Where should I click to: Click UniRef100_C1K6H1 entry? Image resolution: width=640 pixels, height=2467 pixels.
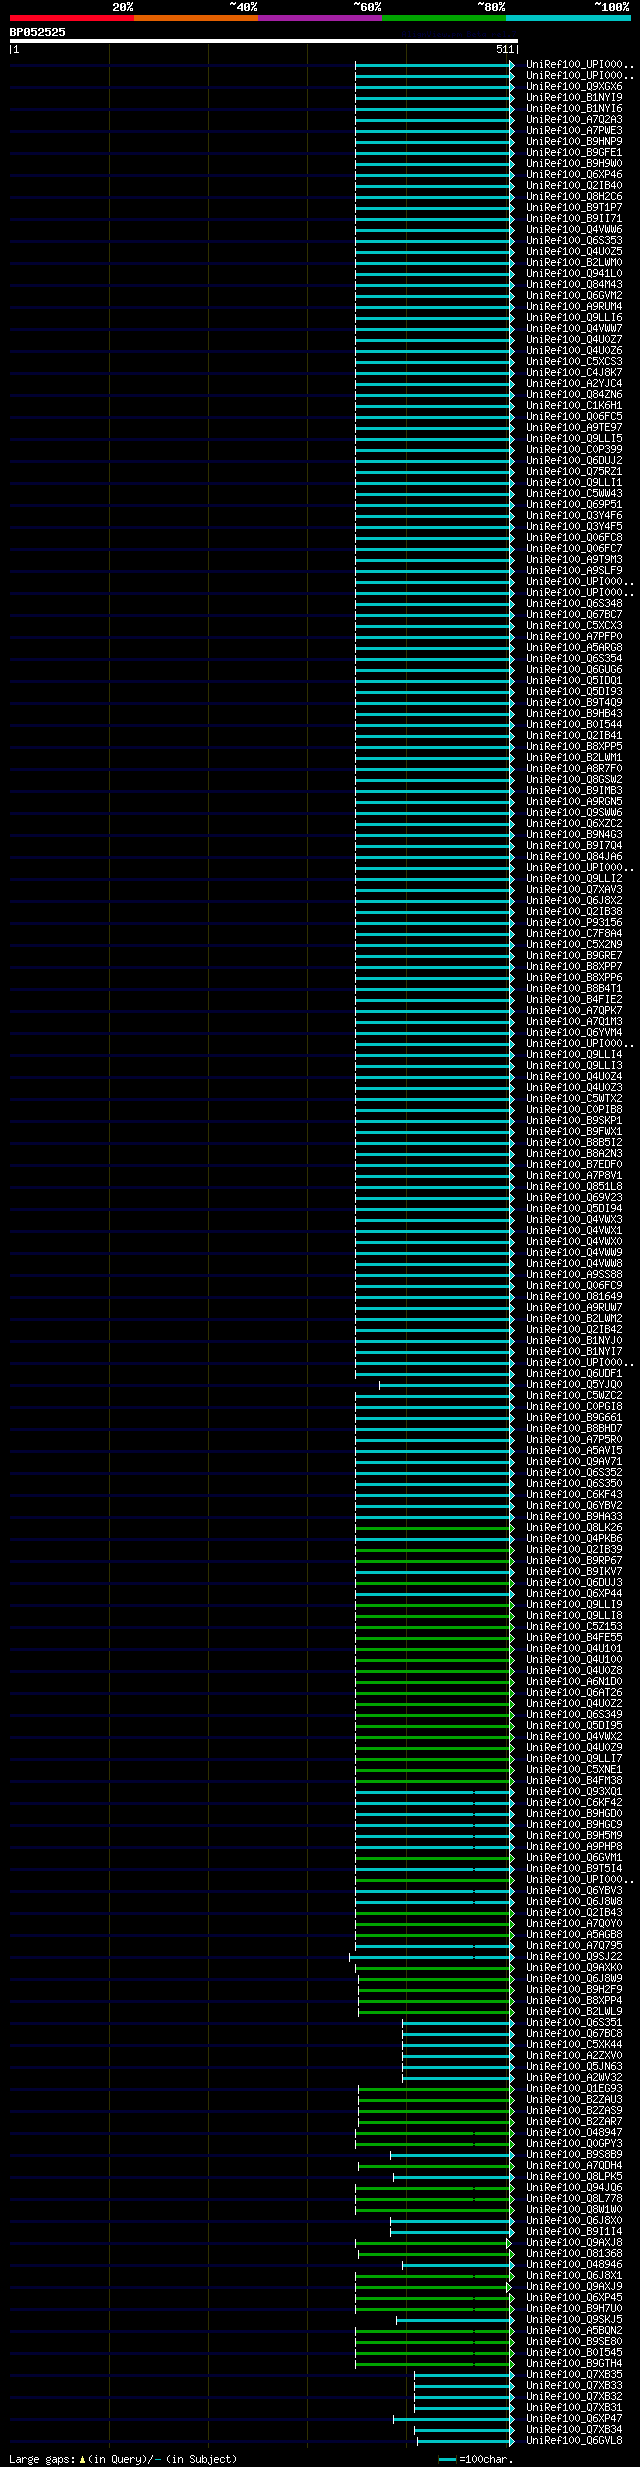(574, 406)
